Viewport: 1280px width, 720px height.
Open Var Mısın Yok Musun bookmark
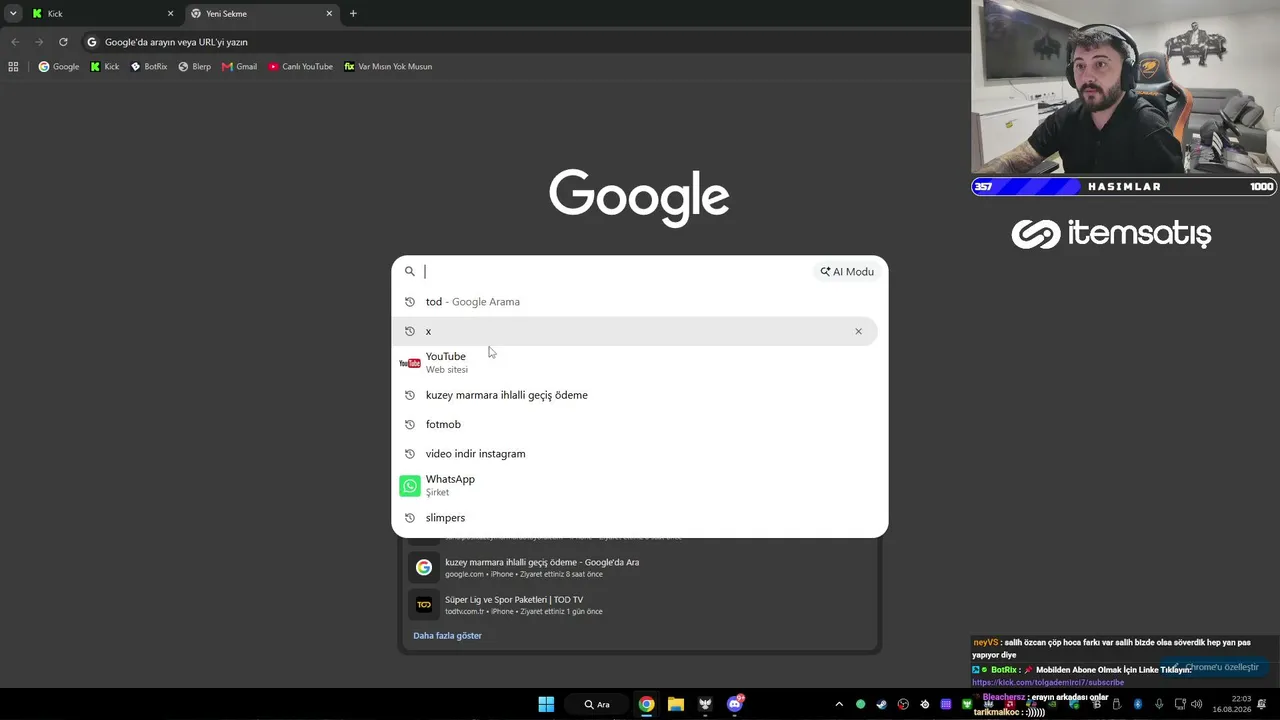pyautogui.click(x=388, y=67)
